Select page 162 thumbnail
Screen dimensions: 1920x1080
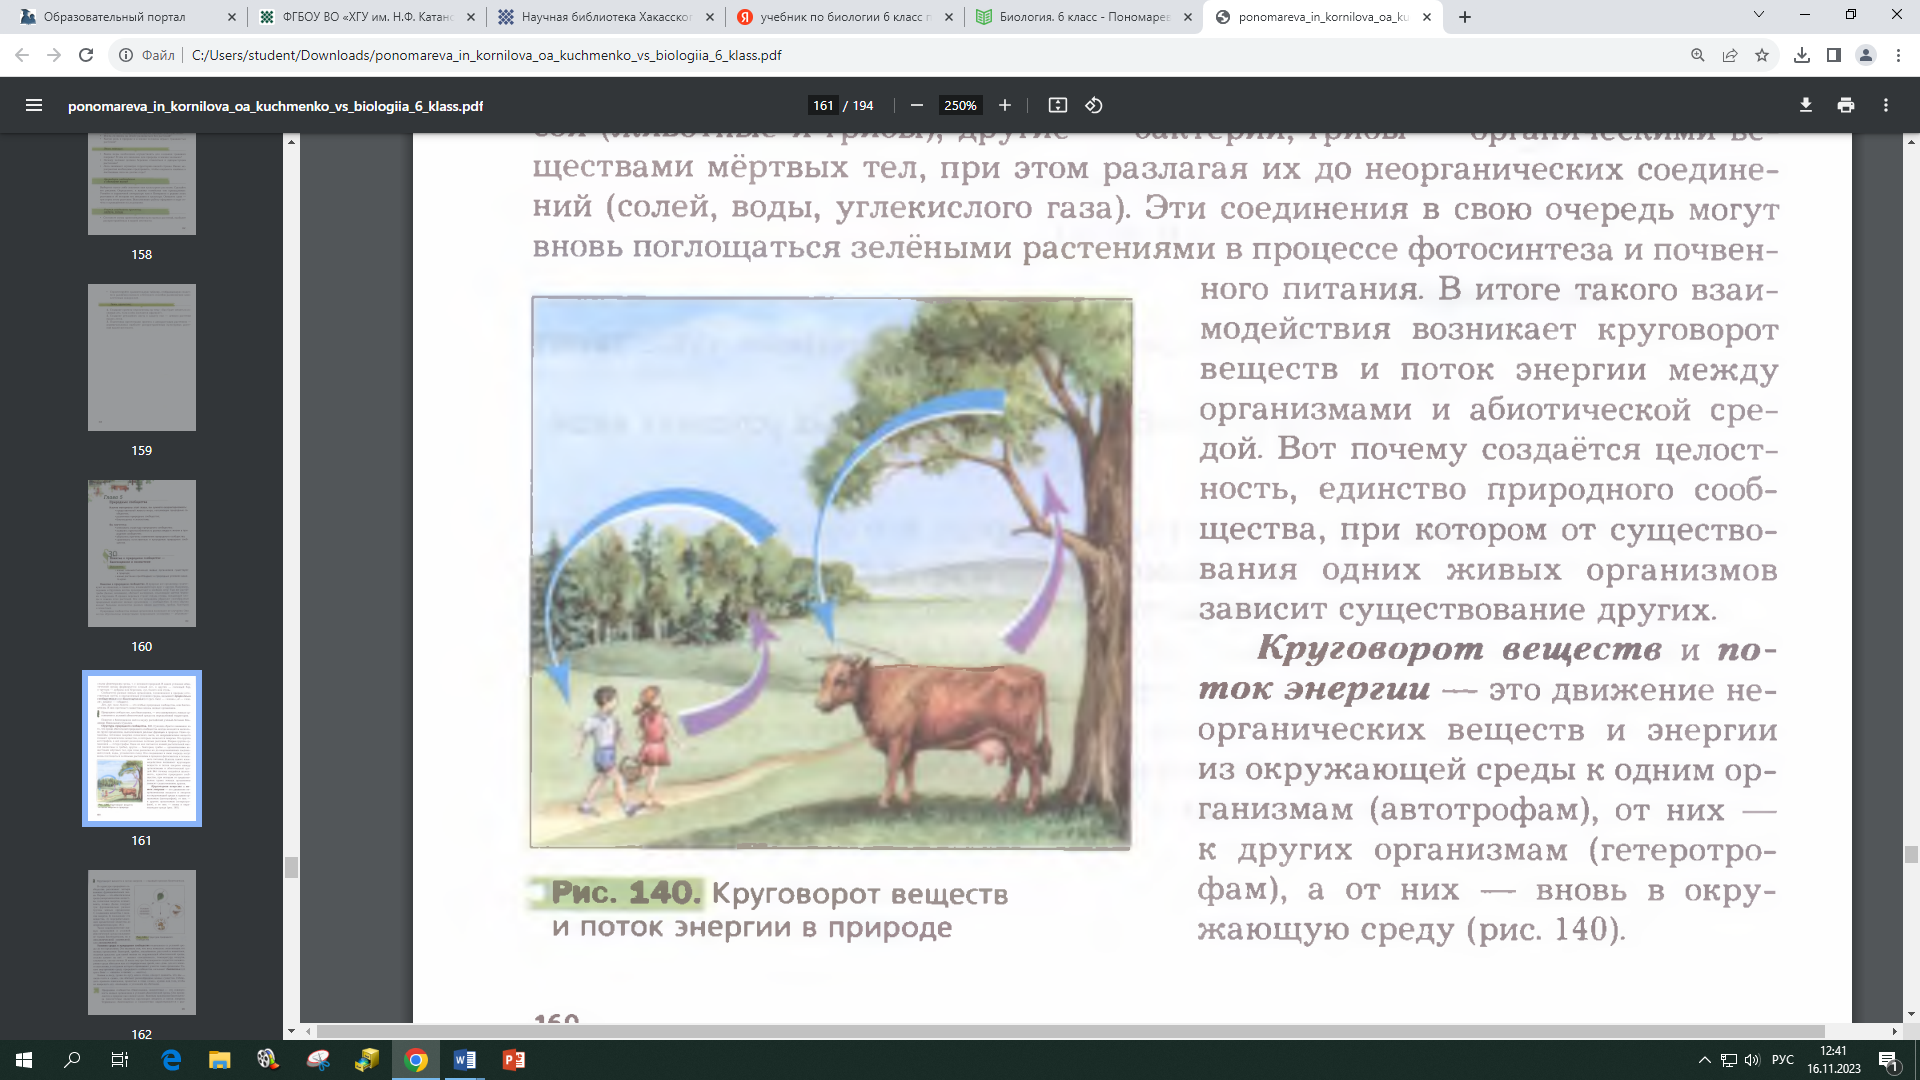(142, 942)
